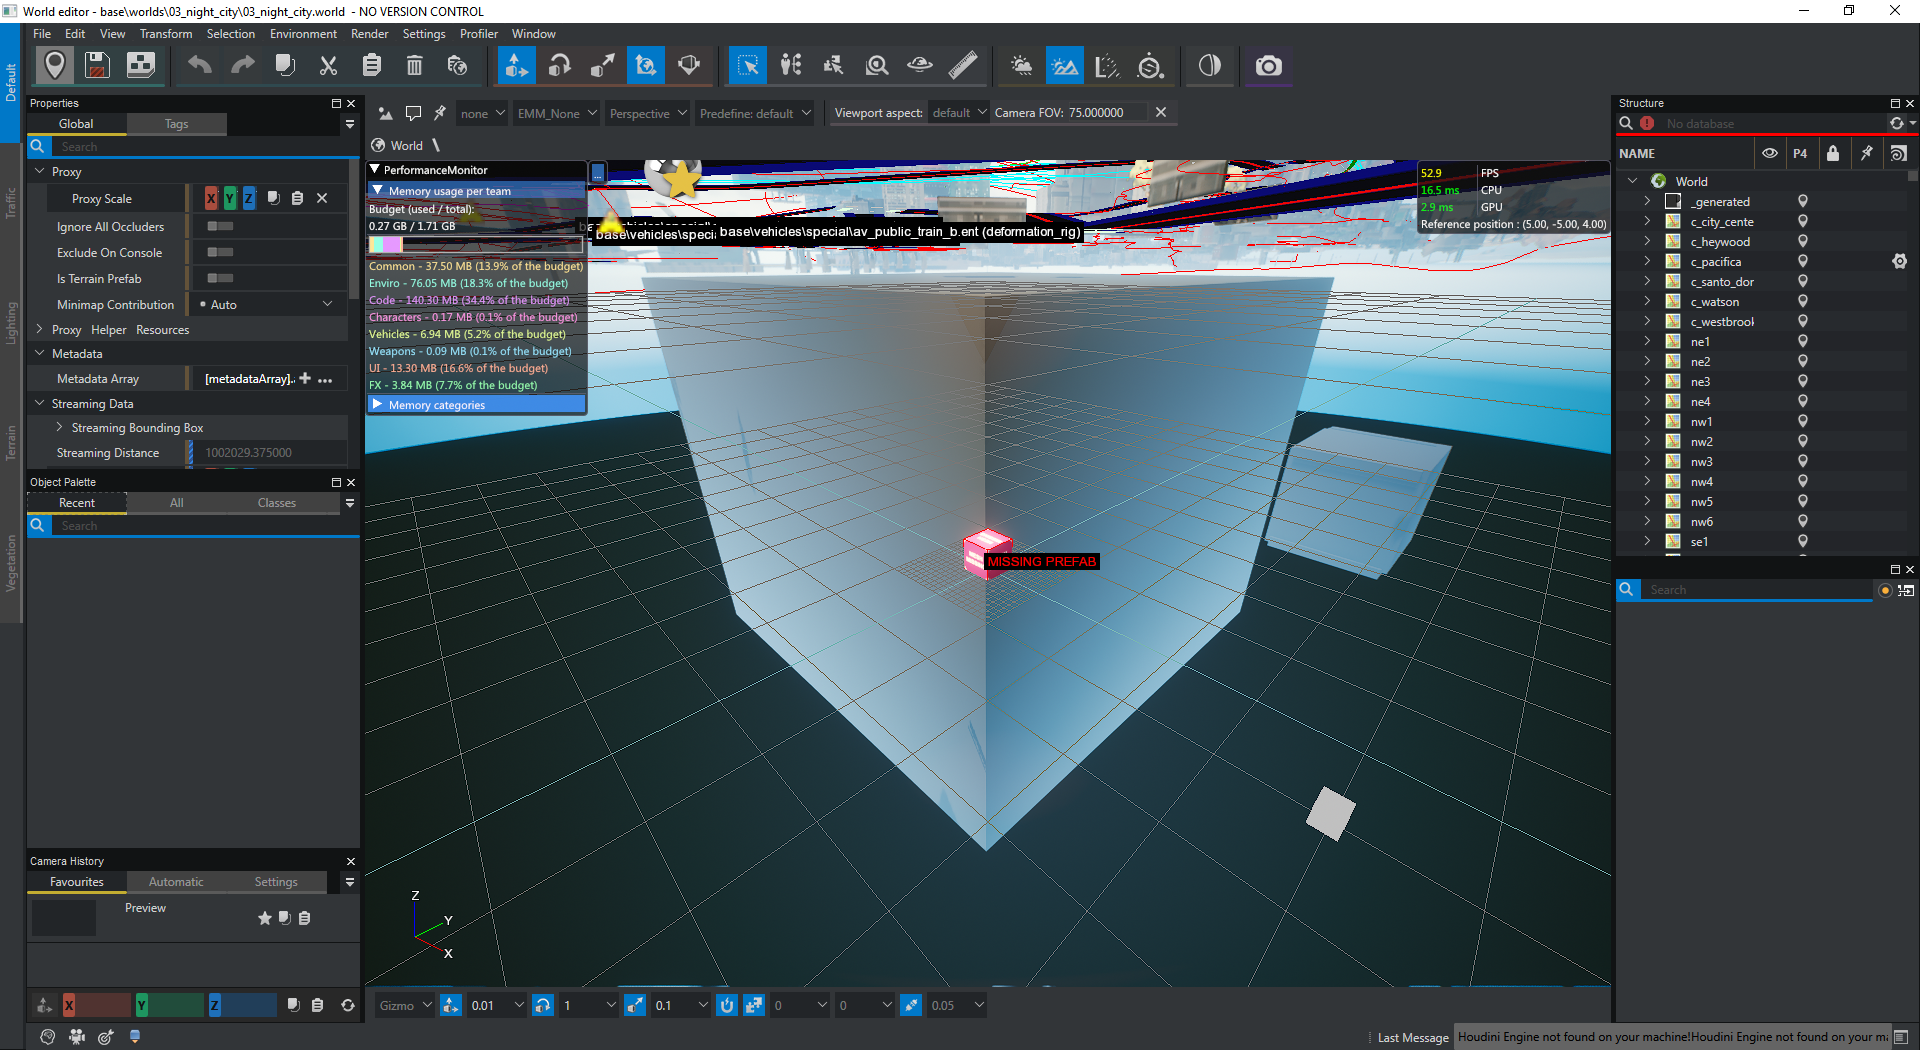This screenshot has height=1050, width=1920.
Task: Open the Gizmo dropdown
Action: 405,1005
